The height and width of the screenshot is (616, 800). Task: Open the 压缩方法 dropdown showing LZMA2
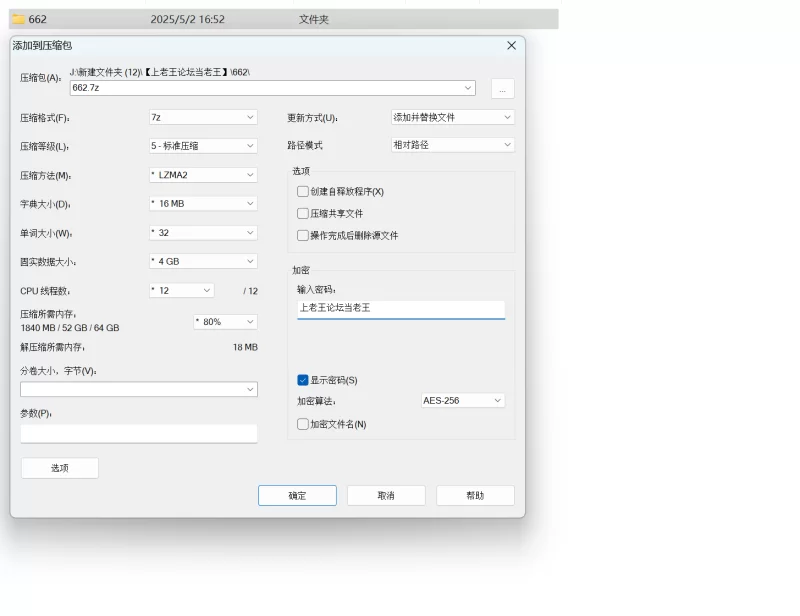pyautogui.click(x=203, y=175)
